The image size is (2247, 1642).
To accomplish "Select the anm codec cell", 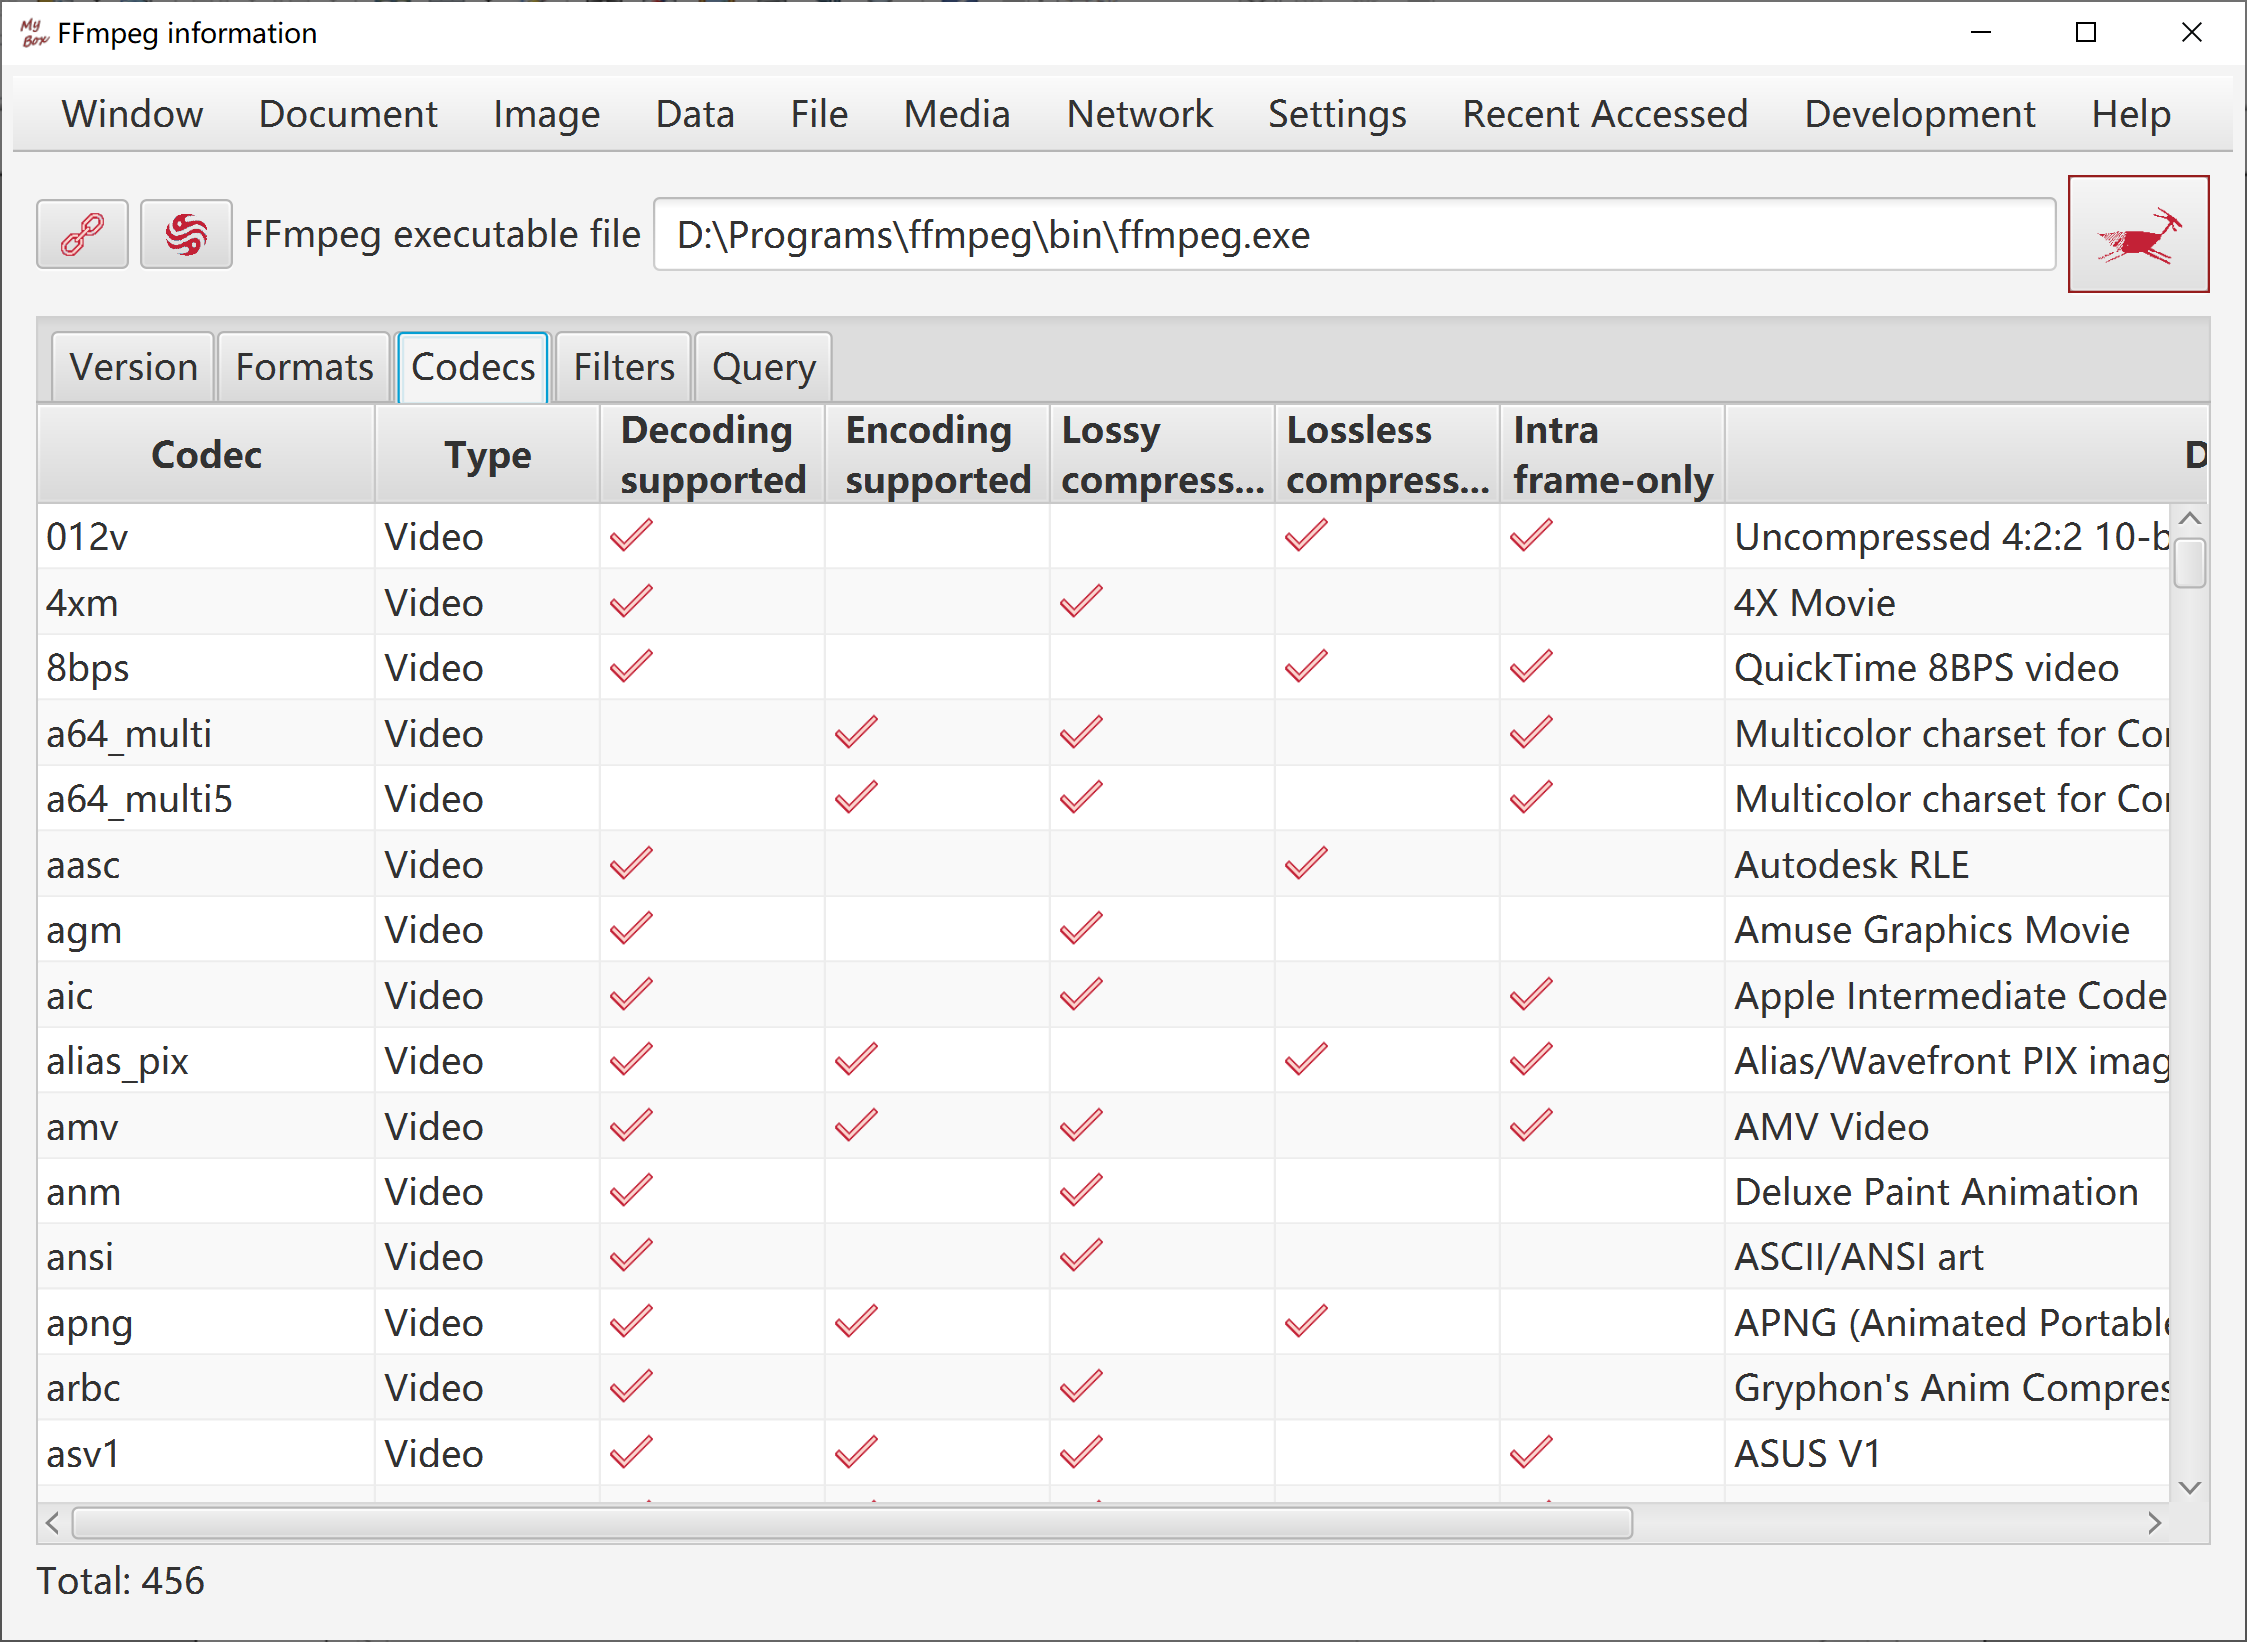I will pyautogui.click(x=206, y=1191).
